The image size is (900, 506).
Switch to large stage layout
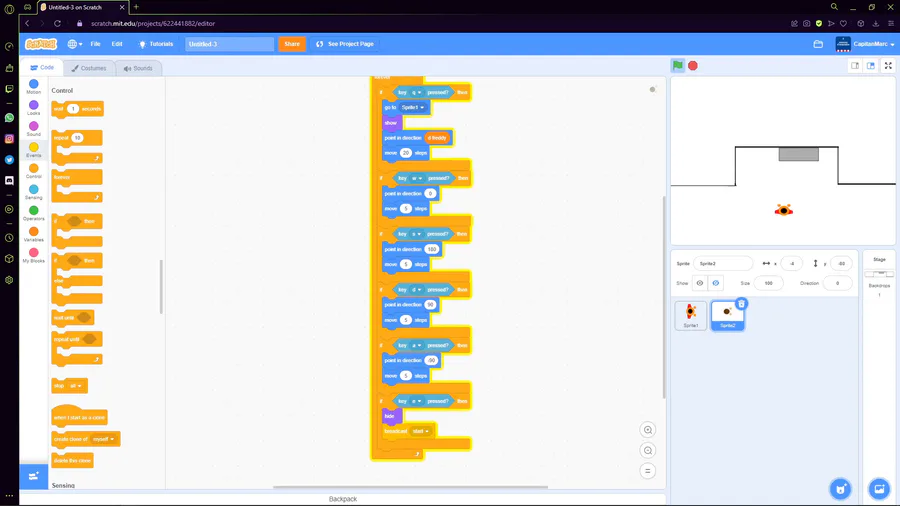871,65
